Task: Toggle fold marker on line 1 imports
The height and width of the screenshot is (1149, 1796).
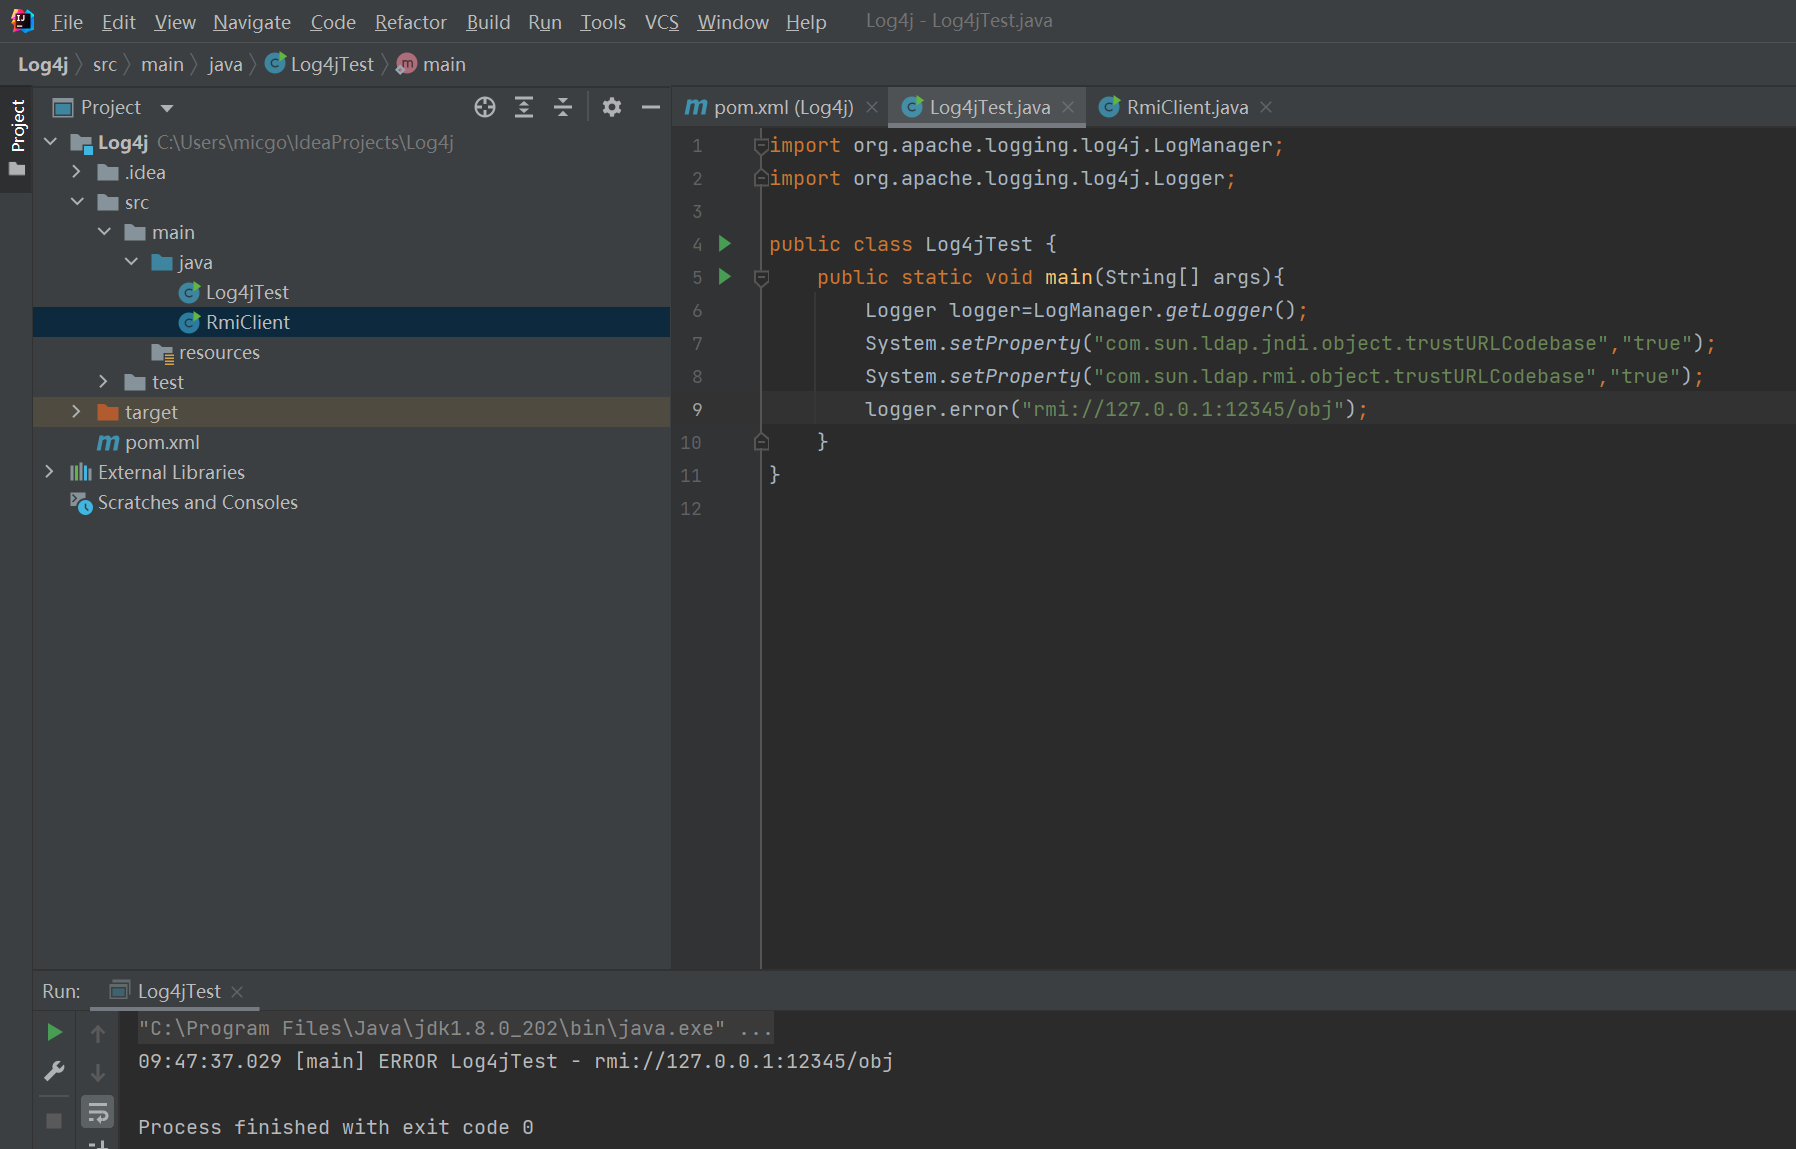Action: 761,146
